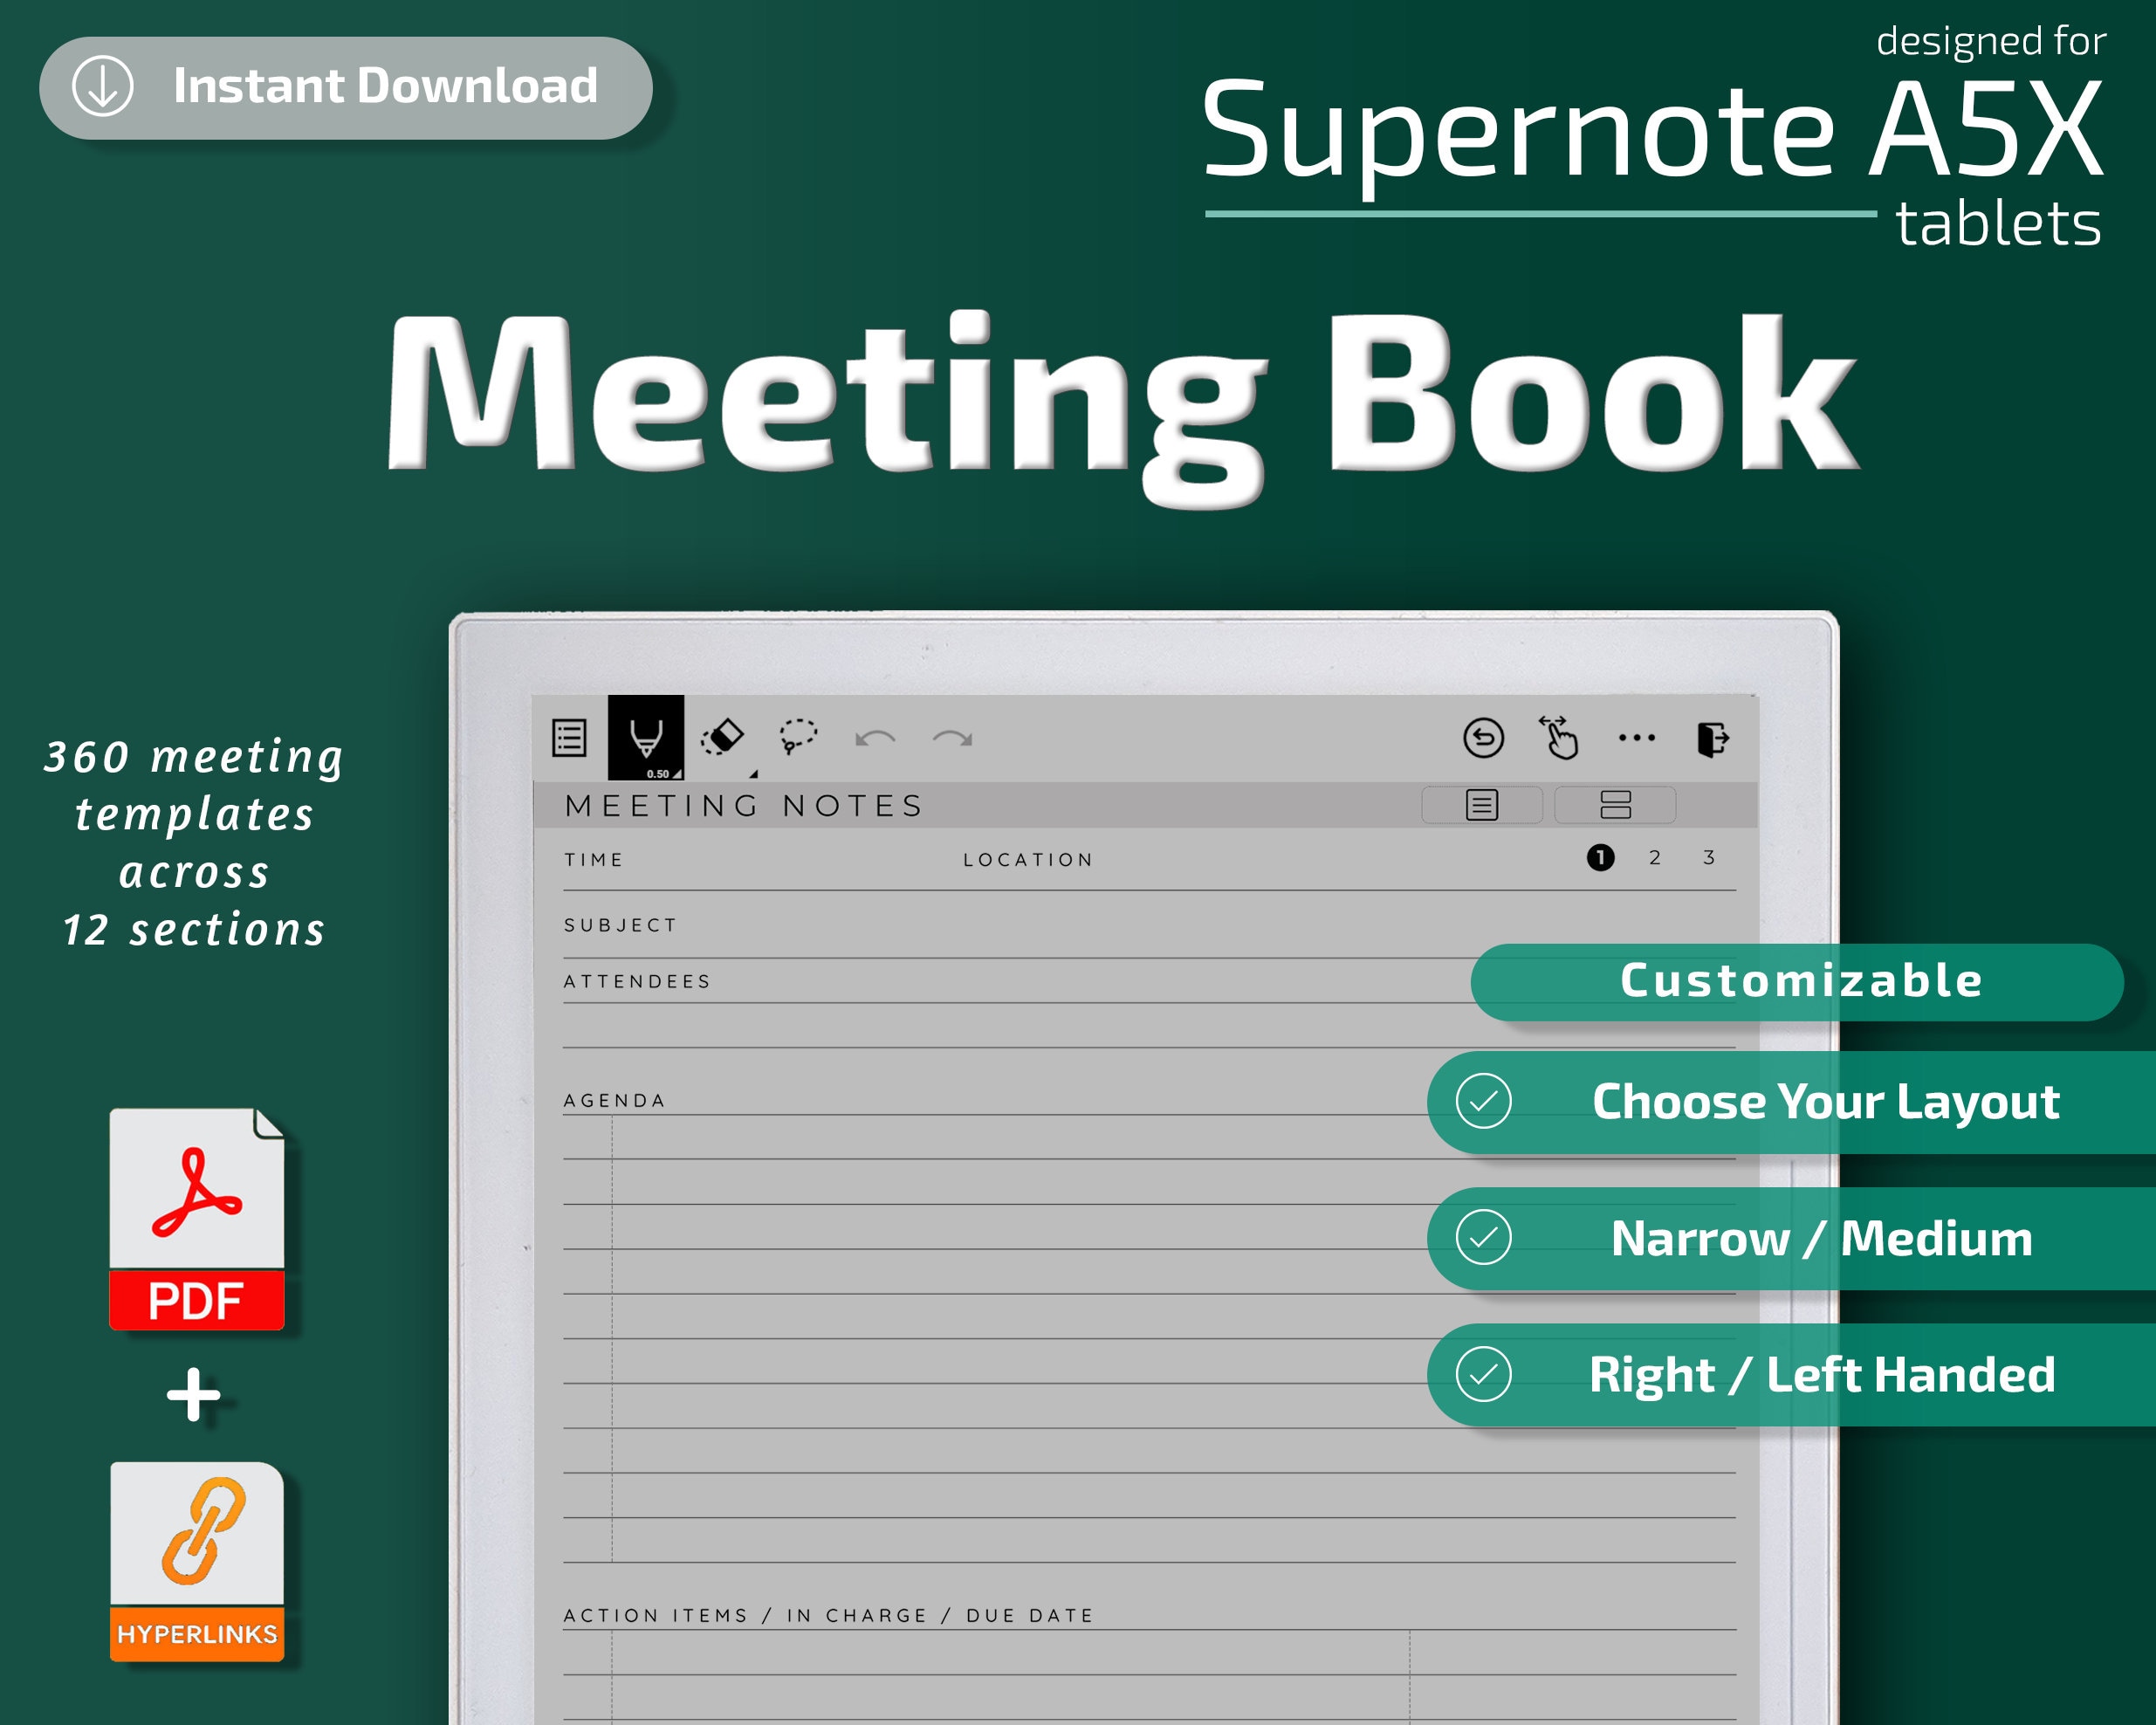Screen dimensions: 2156x1725
Task: Click the 360 meeting templates text
Action: [x=194, y=842]
